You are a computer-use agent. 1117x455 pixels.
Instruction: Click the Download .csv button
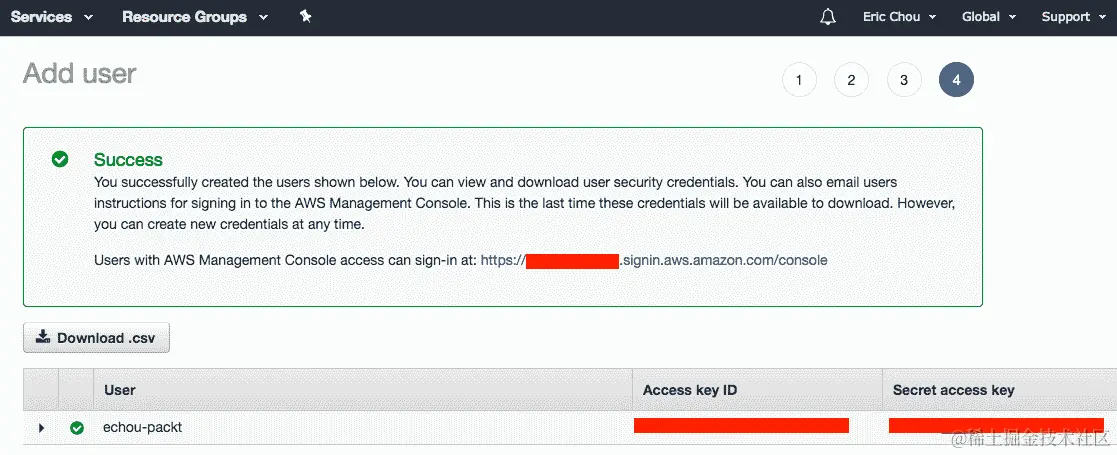(x=97, y=338)
